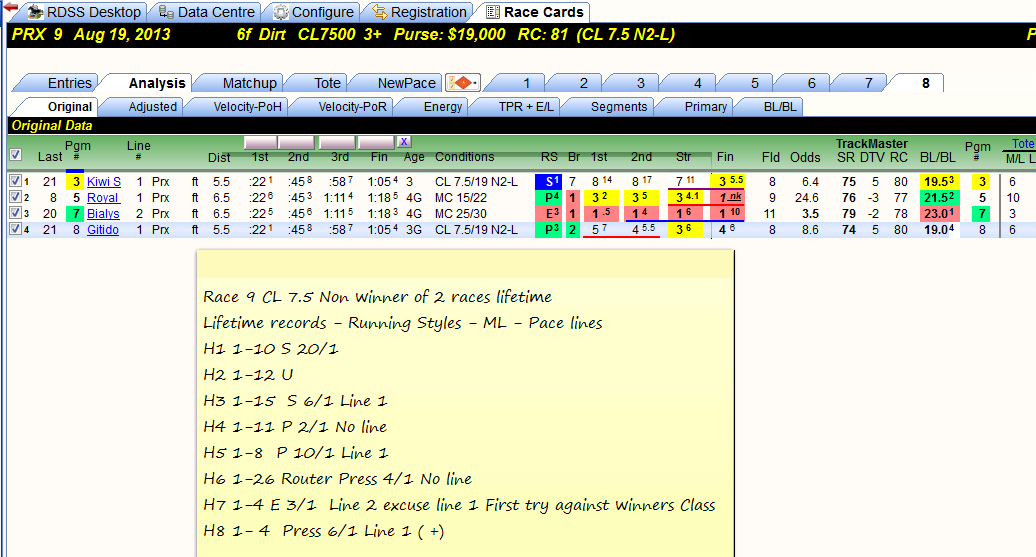Image resolution: width=1036 pixels, height=557 pixels.
Task: Click the blank button above Fin column
Action: (x=377, y=141)
